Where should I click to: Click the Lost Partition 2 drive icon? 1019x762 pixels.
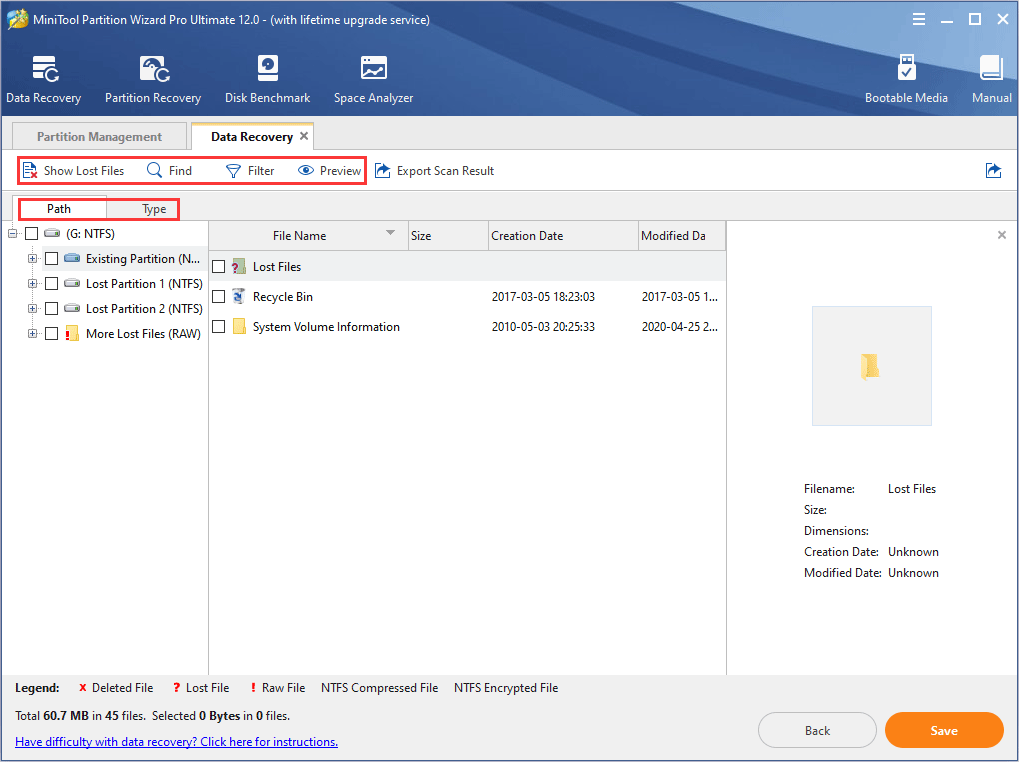[x=72, y=308]
